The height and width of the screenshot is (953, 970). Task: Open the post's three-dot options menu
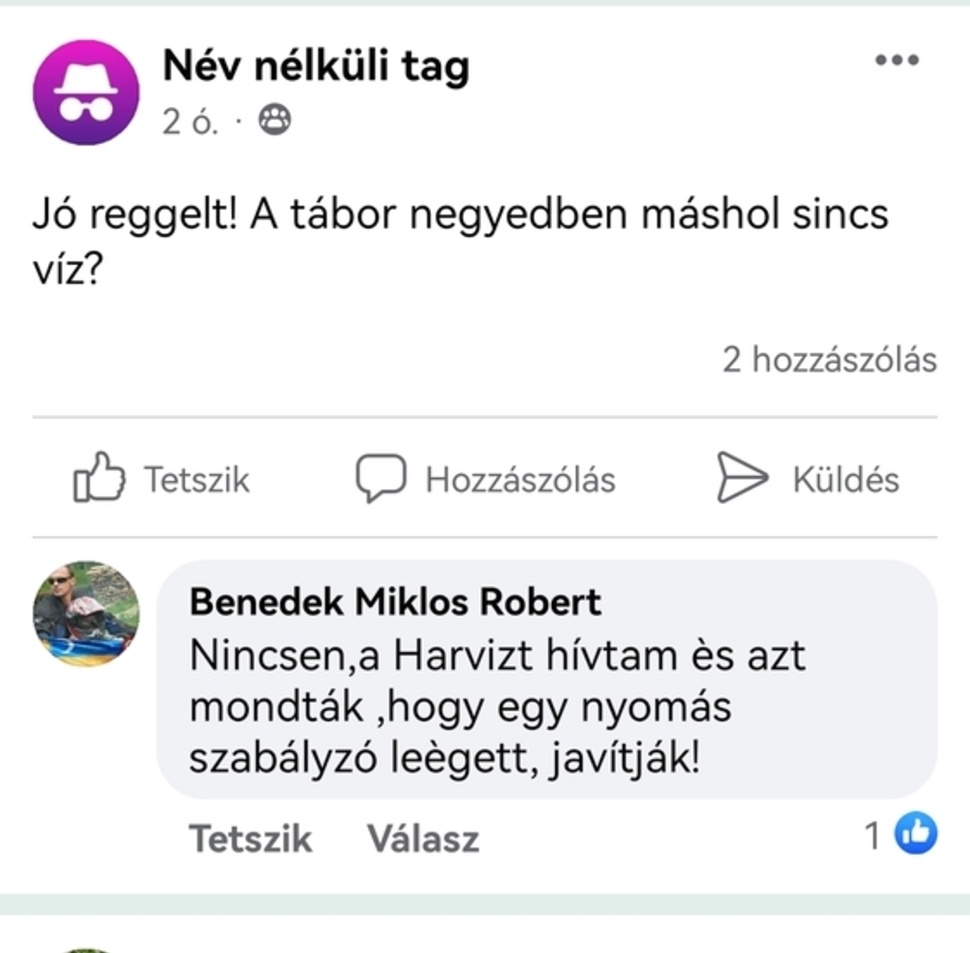[896, 61]
